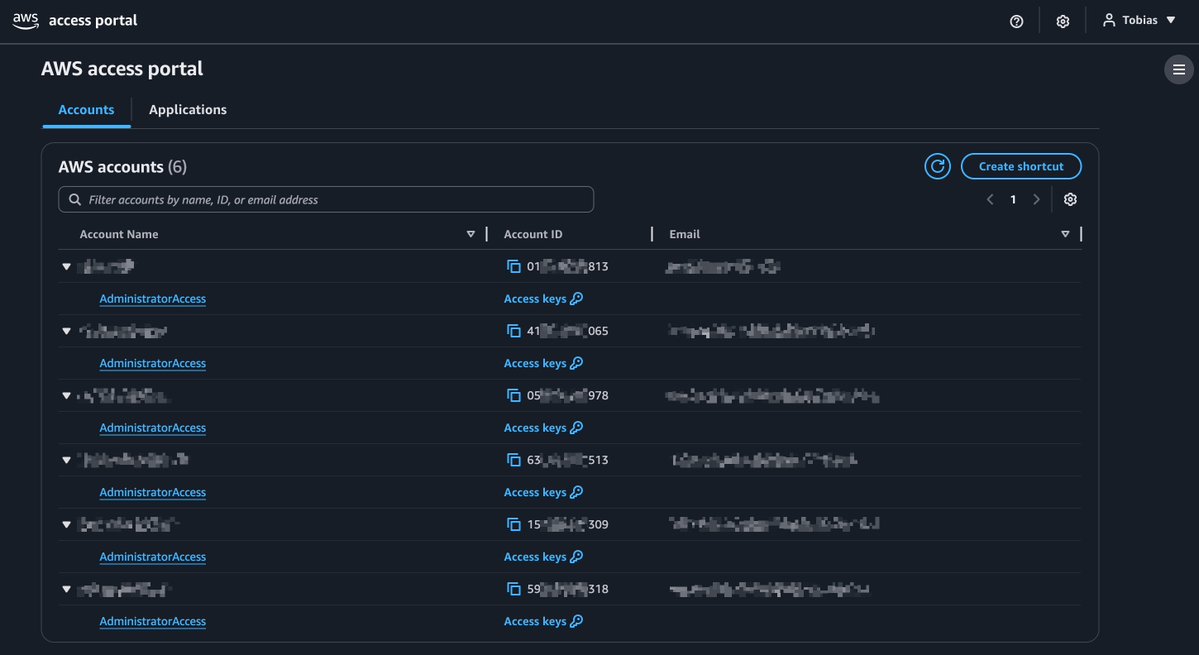Refresh the AWS accounts list
The width and height of the screenshot is (1199, 655).
coord(937,167)
